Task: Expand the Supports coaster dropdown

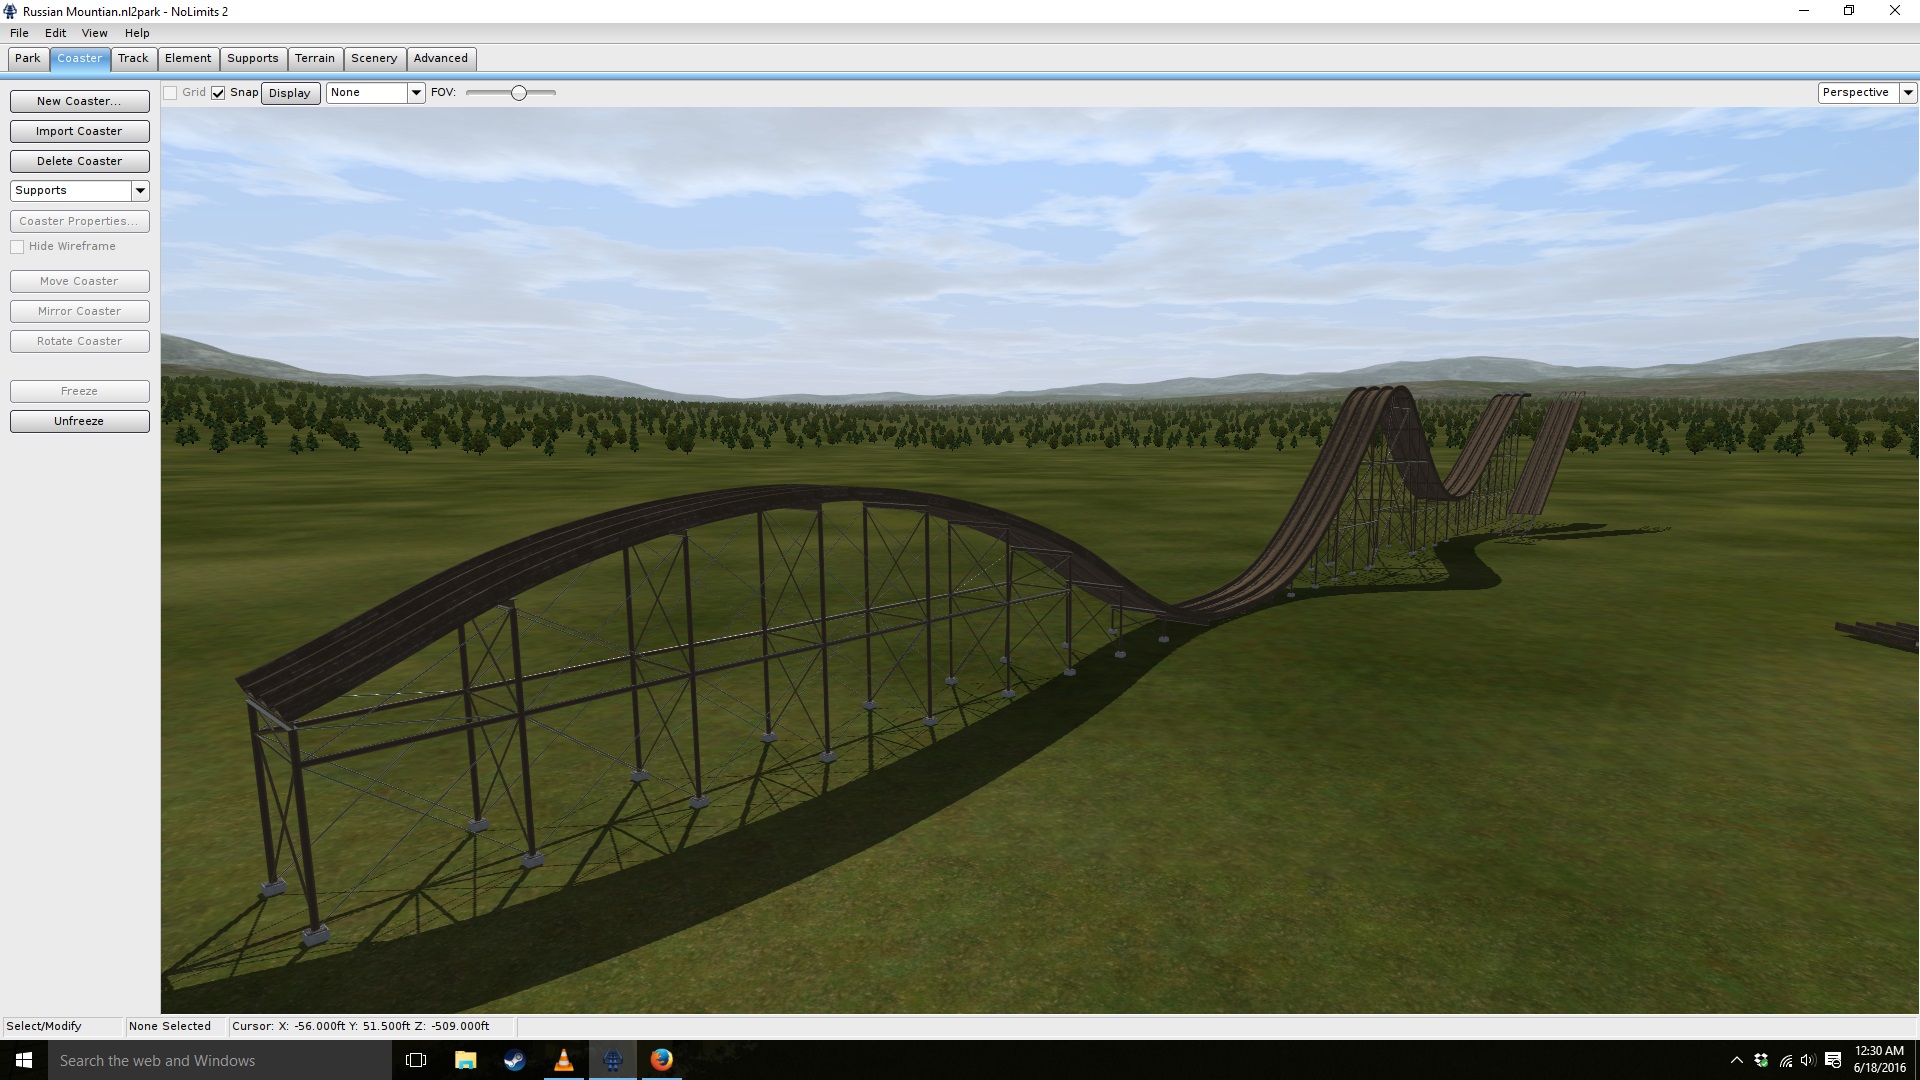Action: [140, 190]
